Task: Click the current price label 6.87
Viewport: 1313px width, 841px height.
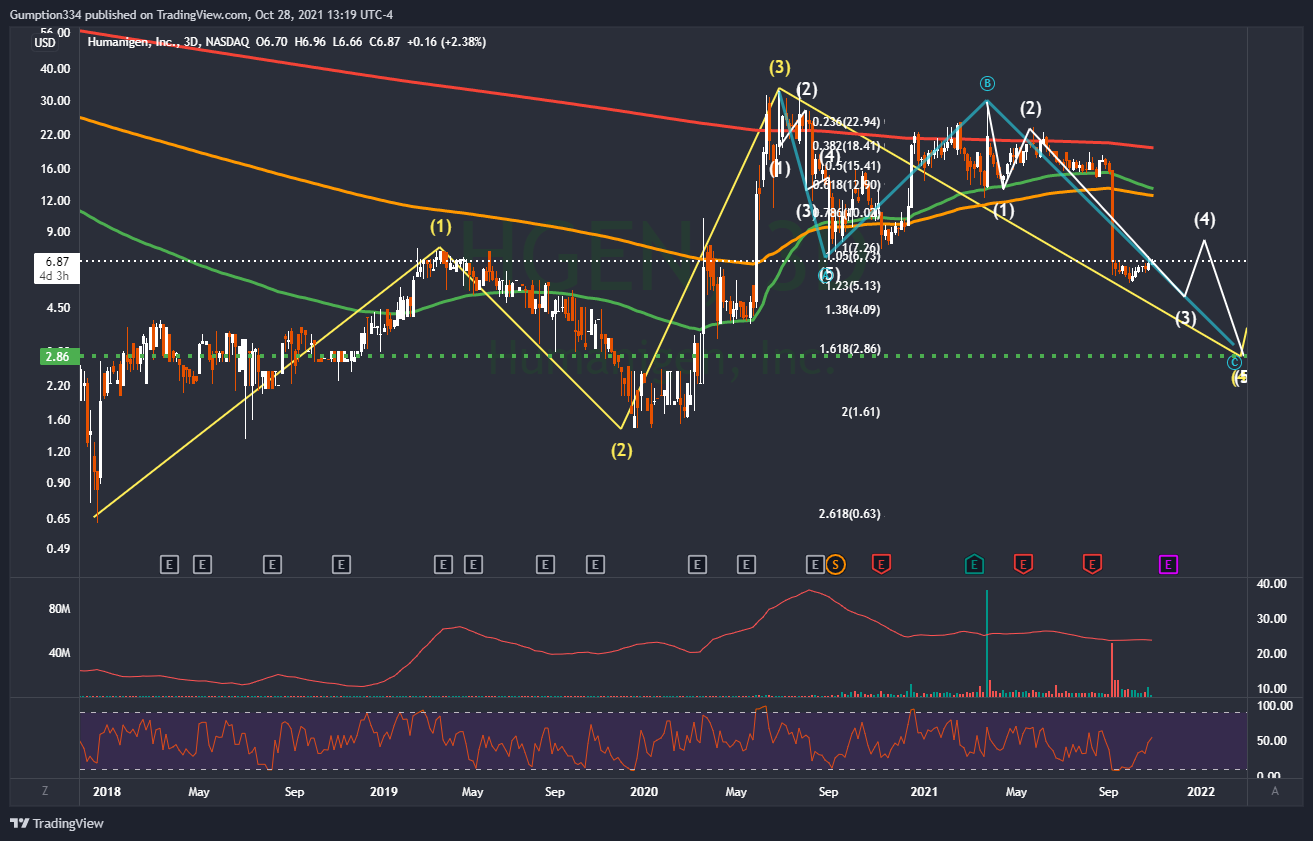Action: (x=56, y=260)
